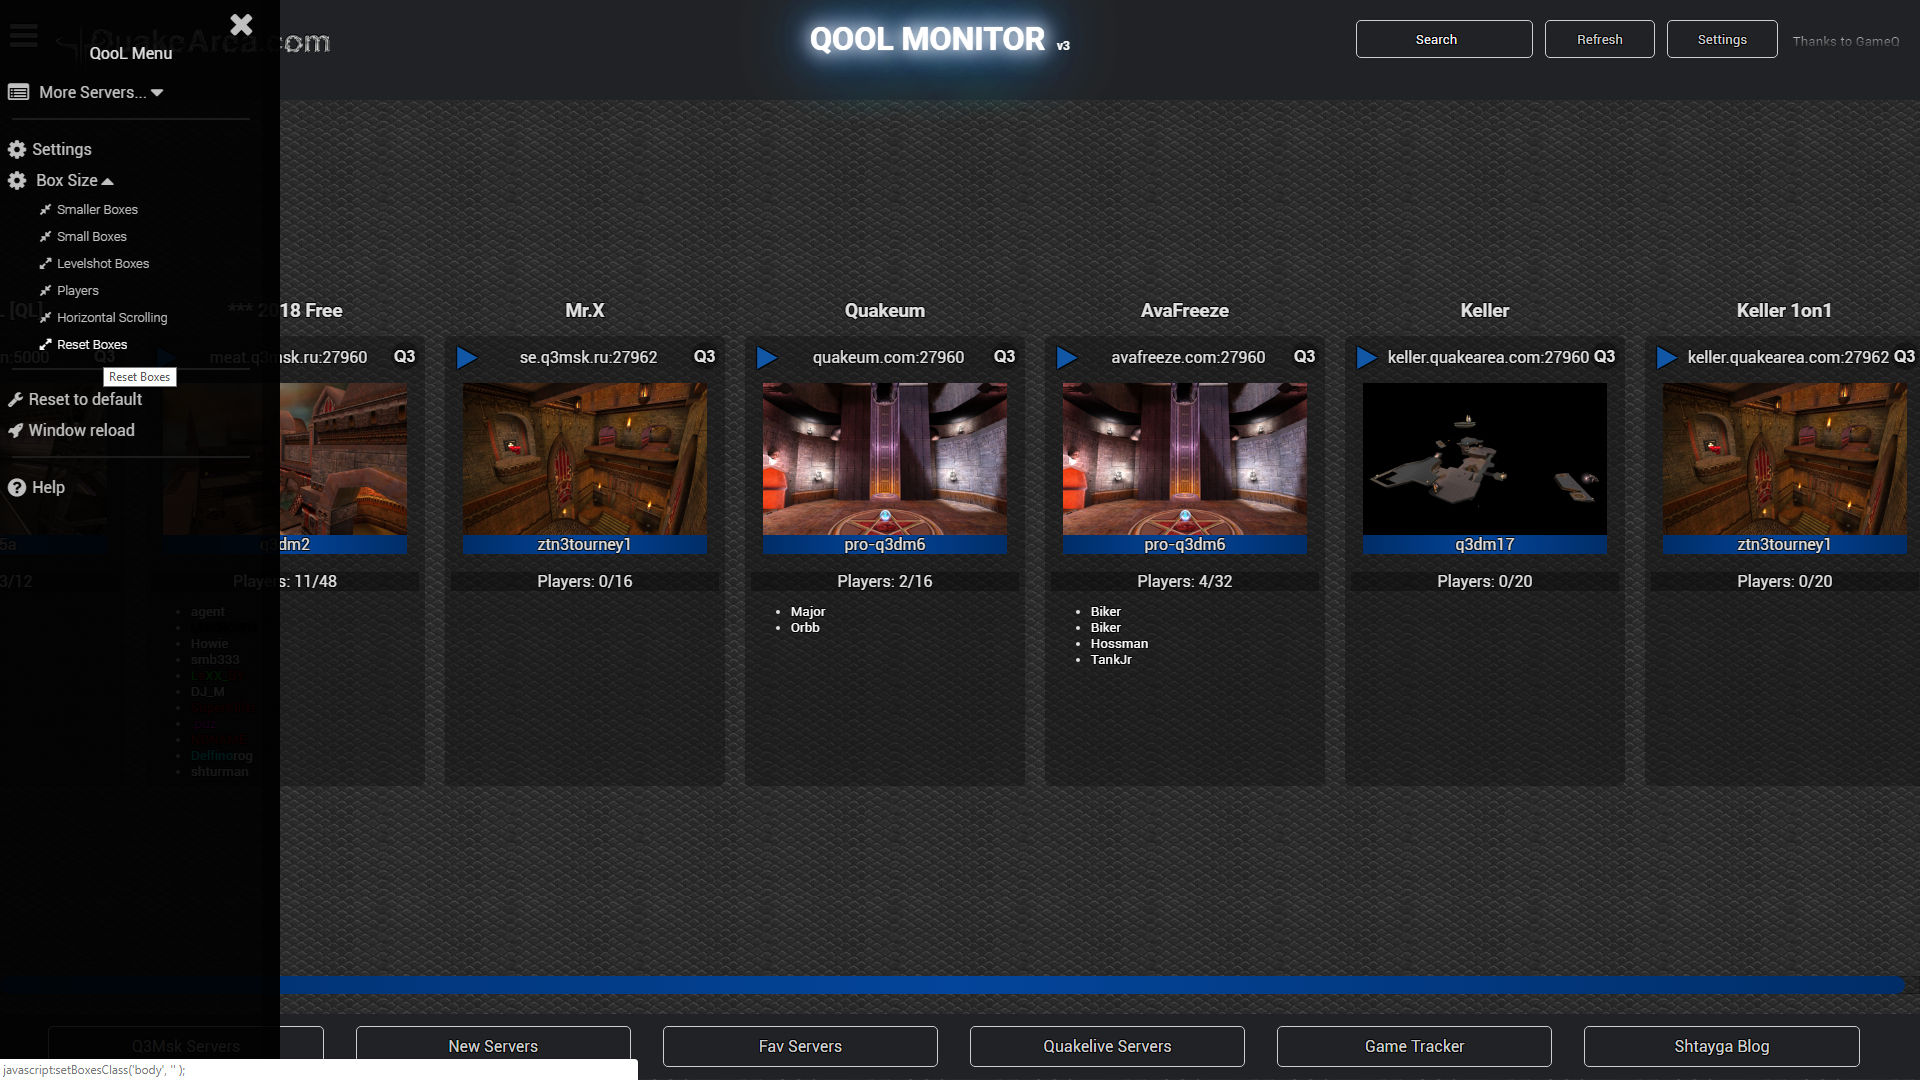Click the expand icon beside Reset Boxes

[x=45, y=344]
